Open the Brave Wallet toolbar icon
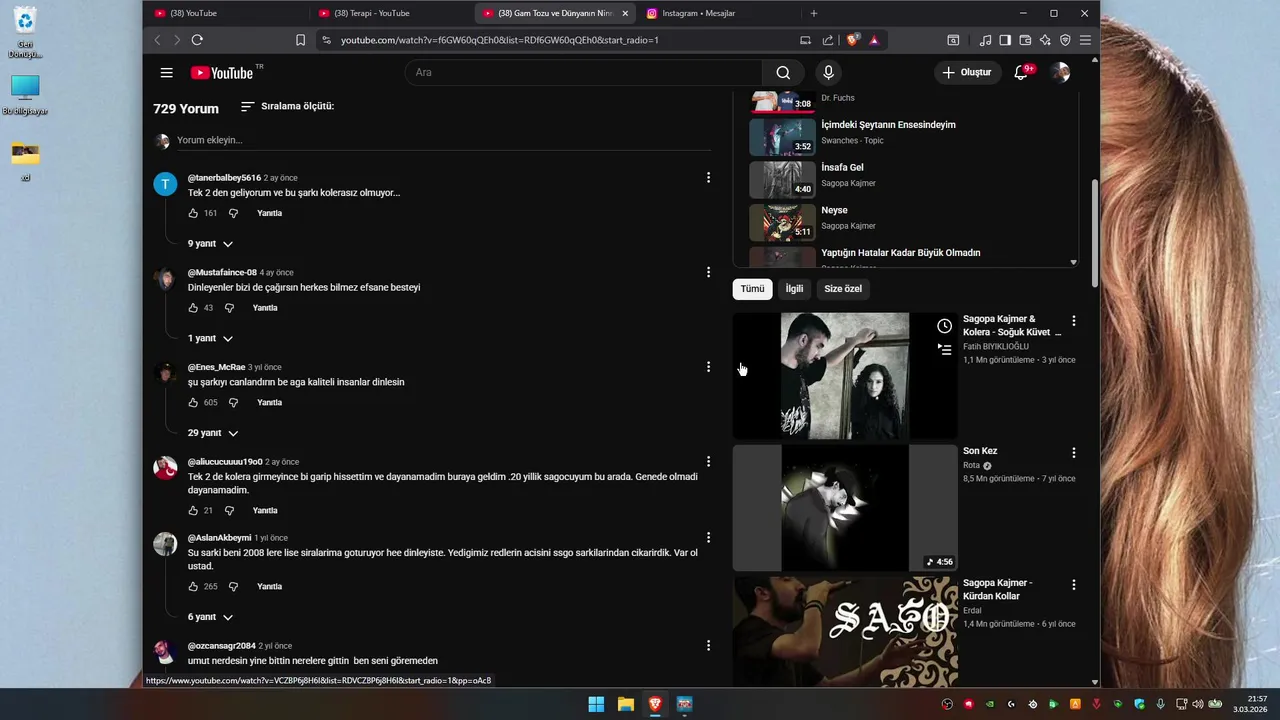The height and width of the screenshot is (720, 1280). 1025,40
